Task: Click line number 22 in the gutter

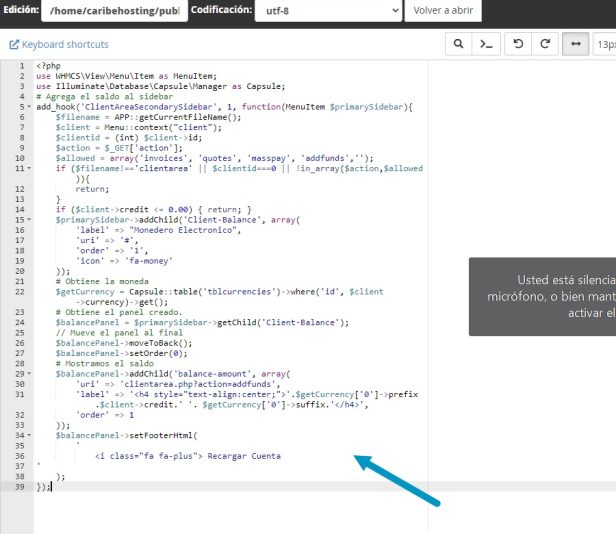Action: [x=20, y=291]
